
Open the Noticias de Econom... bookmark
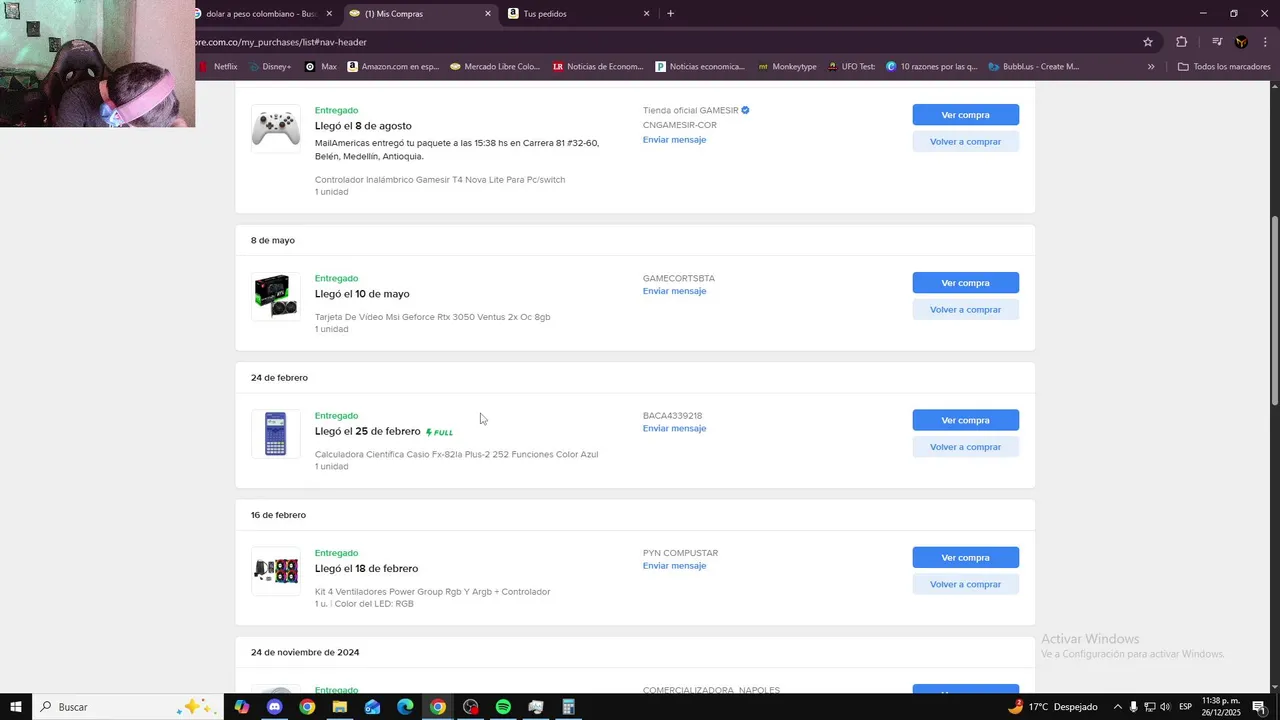[598, 67]
